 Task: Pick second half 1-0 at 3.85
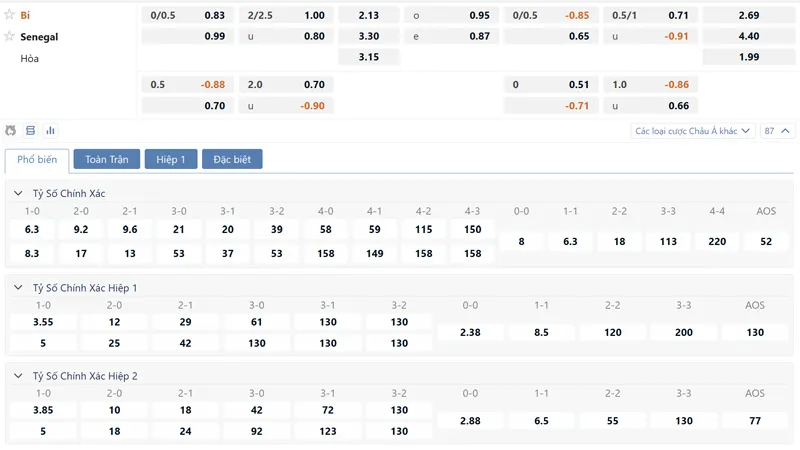click(43, 410)
